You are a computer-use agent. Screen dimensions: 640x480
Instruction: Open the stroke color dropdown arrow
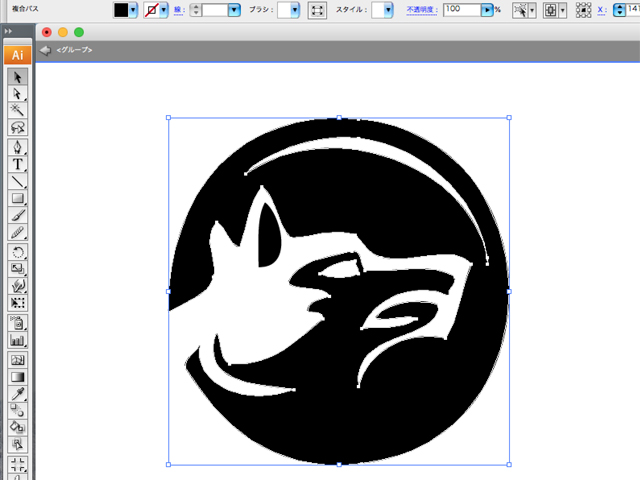pos(164,10)
